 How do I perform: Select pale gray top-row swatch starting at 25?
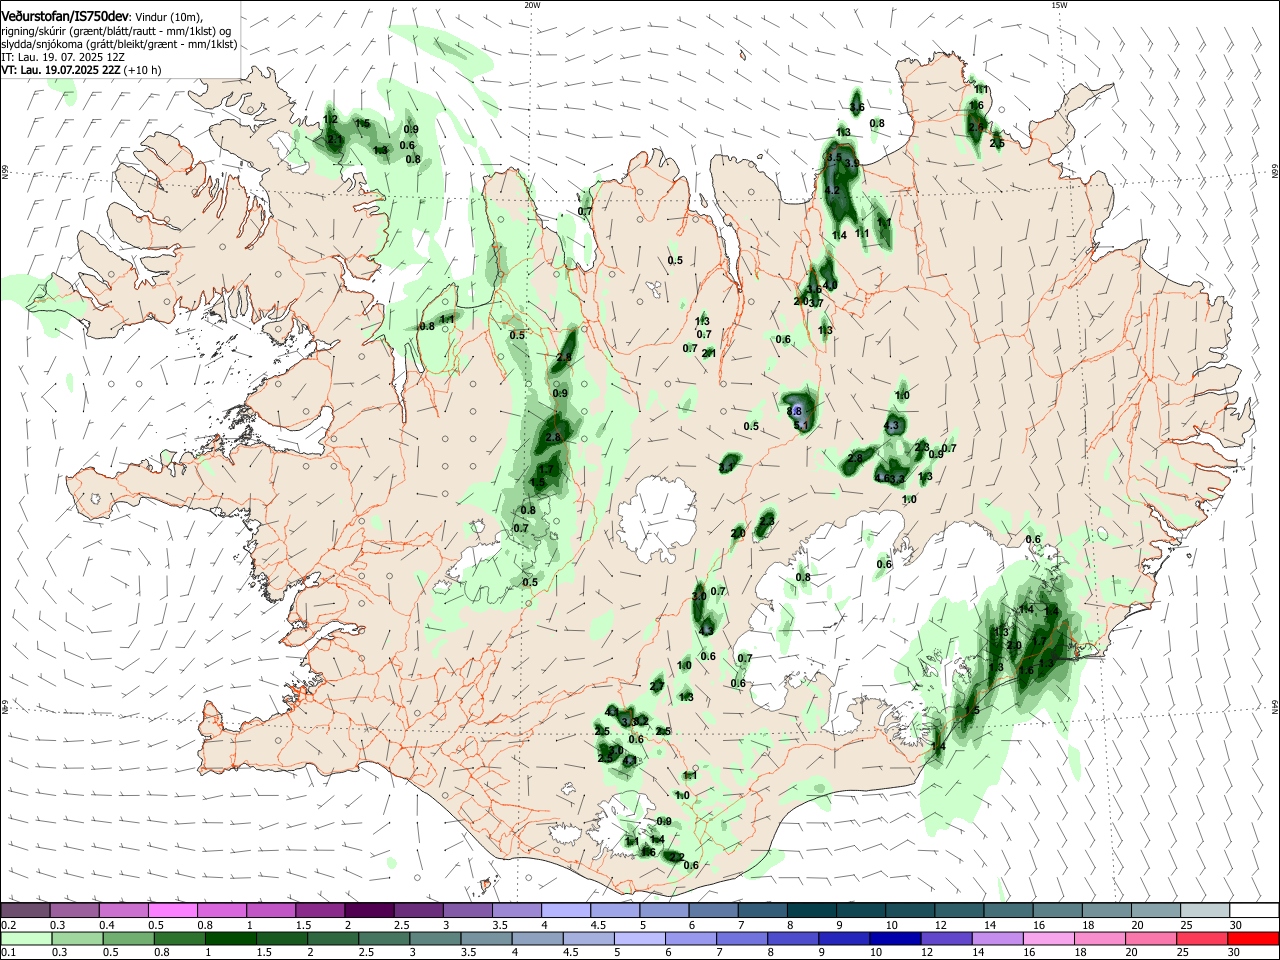point(1204,910)
